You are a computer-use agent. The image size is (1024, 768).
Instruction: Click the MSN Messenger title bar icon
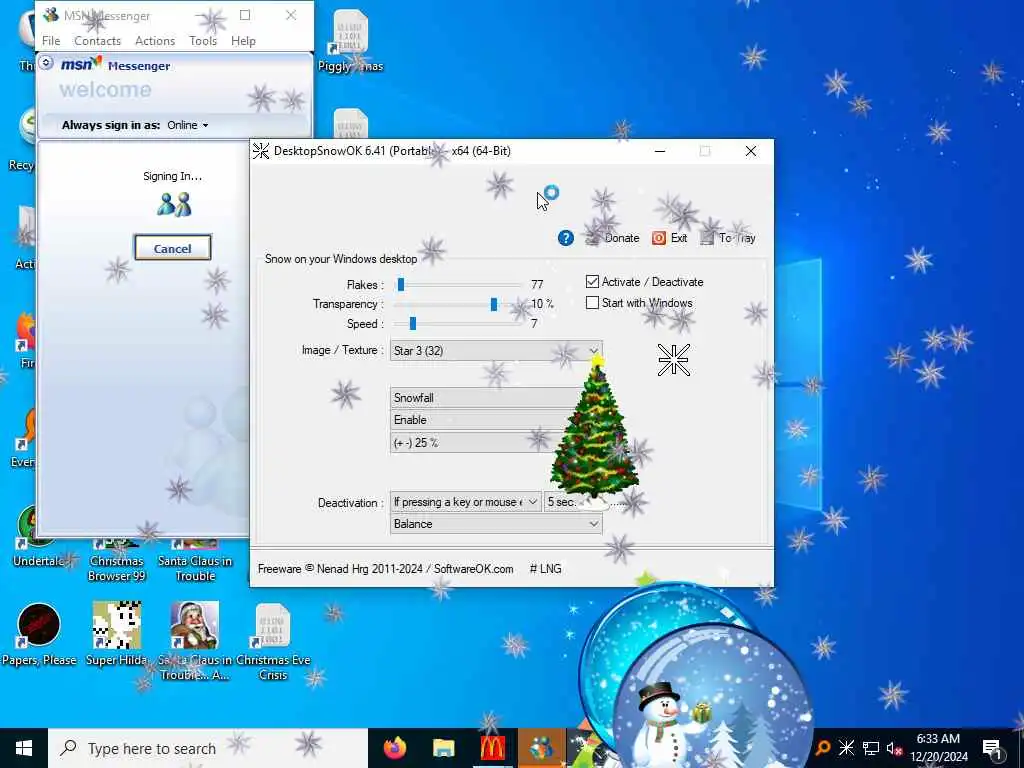tap(51, 15)
